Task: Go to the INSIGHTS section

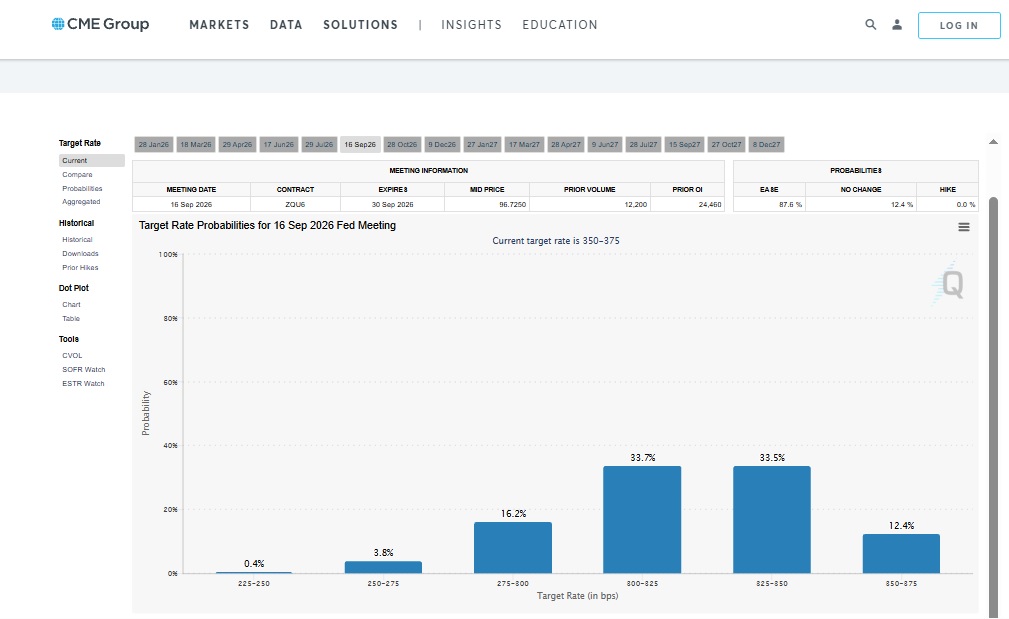Action: coord(471,25)
